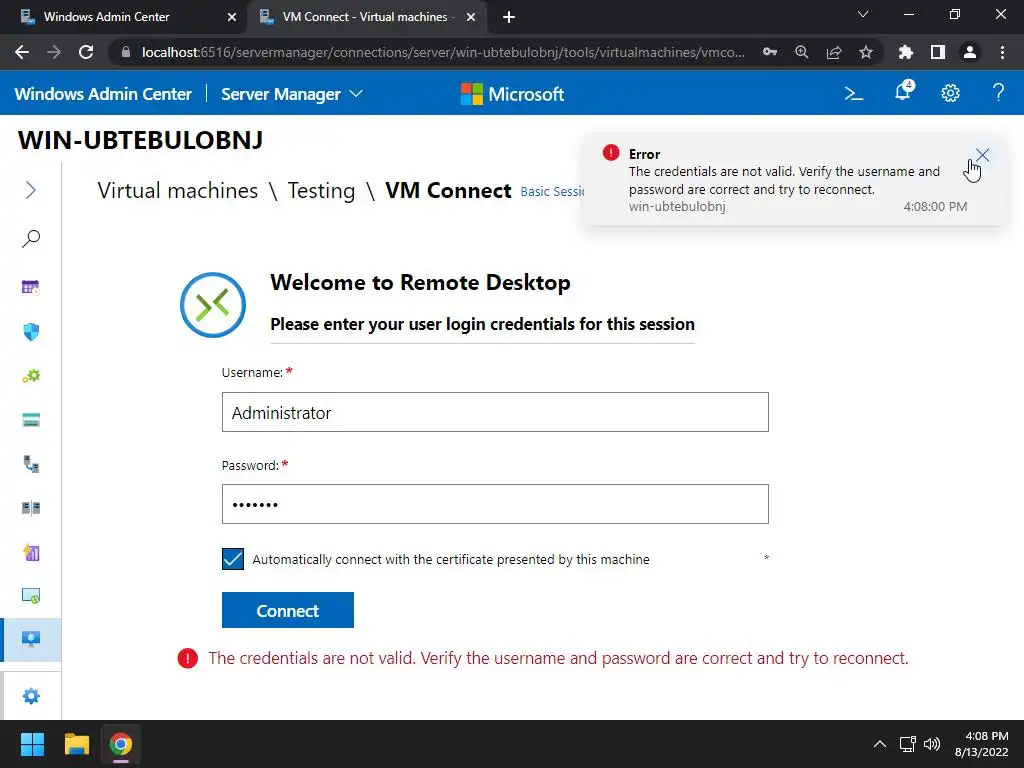Open Storage tool icon in sidebar

click(x=31, y=420)
